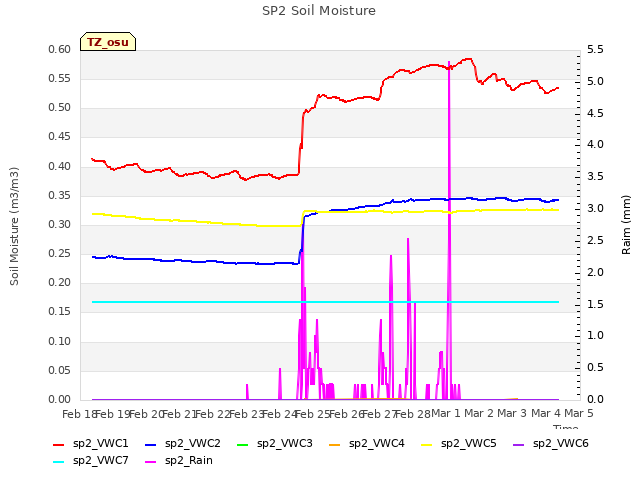
Task: Click the Feb 25 x-axis tick label
Action: click(x=313, y=414)
